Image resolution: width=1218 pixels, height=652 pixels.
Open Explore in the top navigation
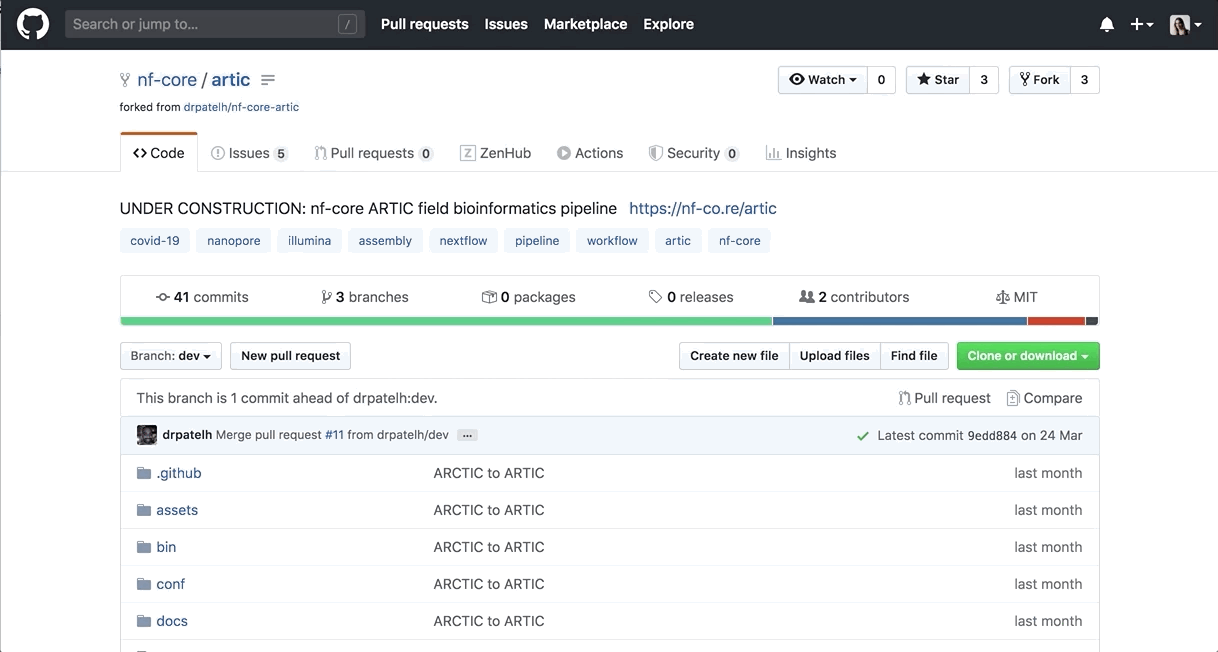click(x=668, y=24)
